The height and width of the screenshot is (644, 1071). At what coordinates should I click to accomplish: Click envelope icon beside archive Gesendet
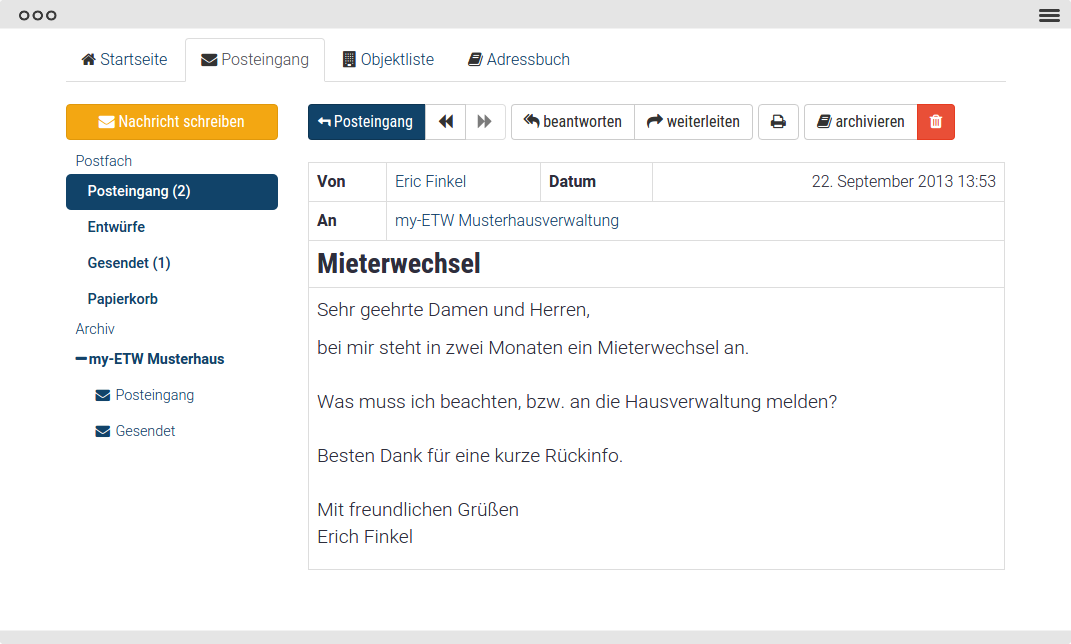tap(102, 432)
